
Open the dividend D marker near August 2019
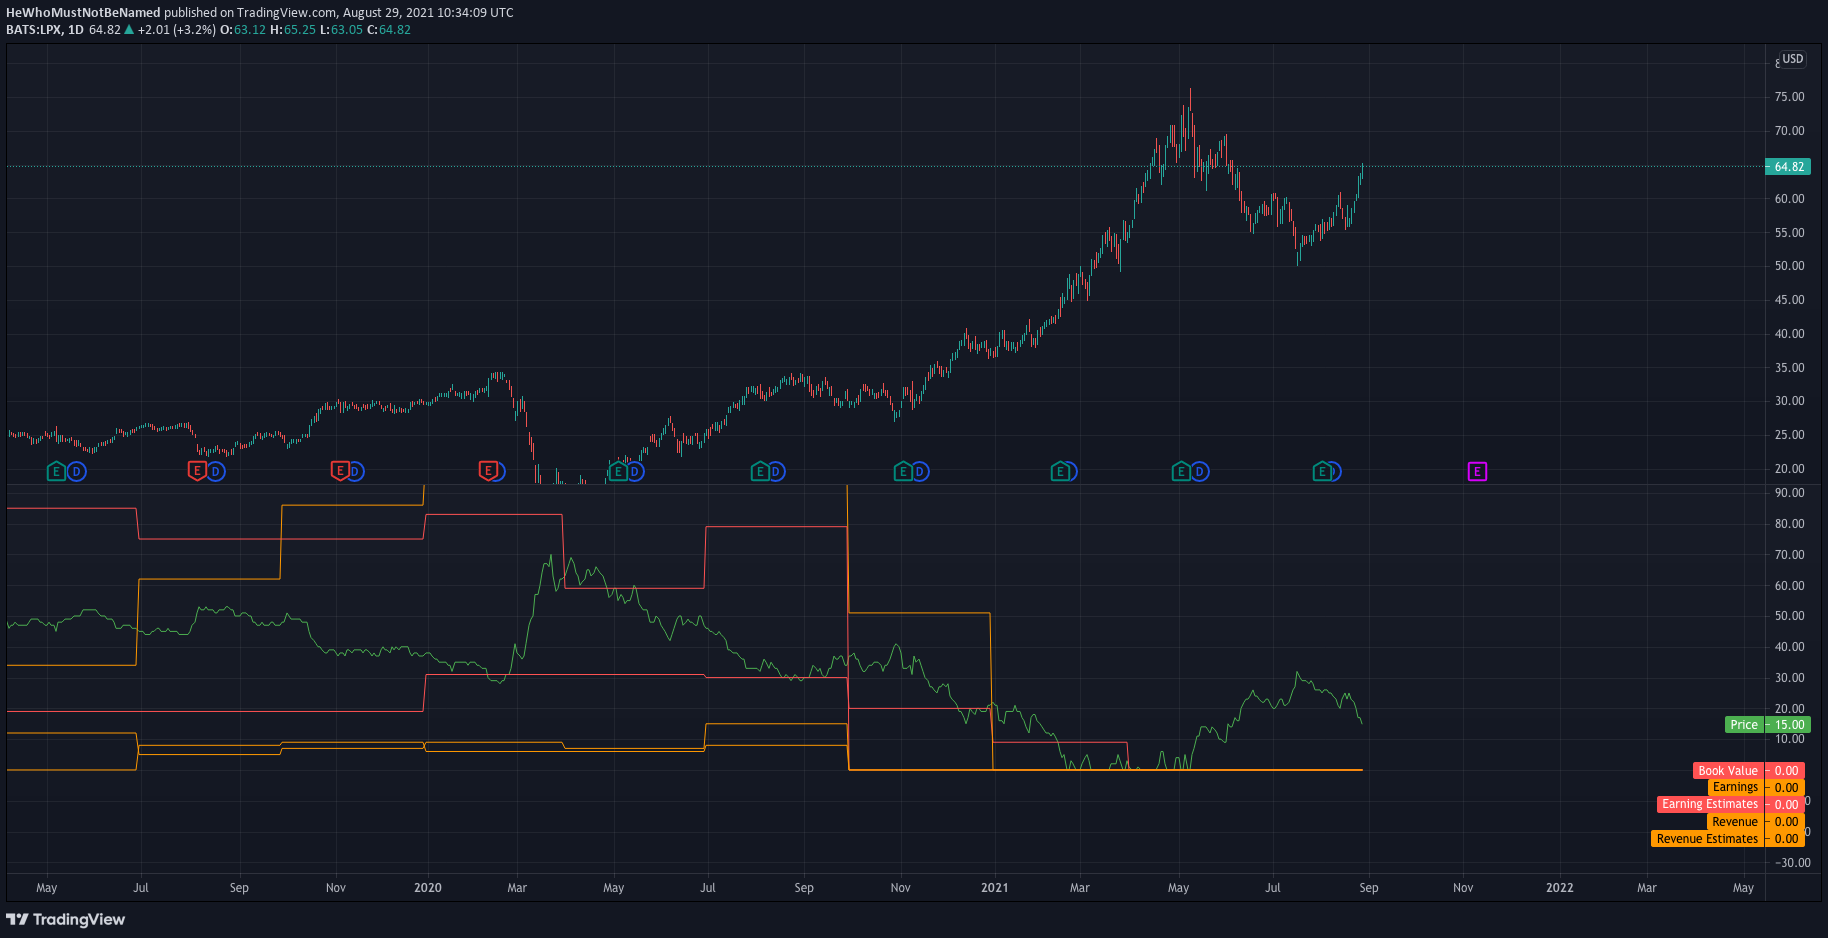216,471
